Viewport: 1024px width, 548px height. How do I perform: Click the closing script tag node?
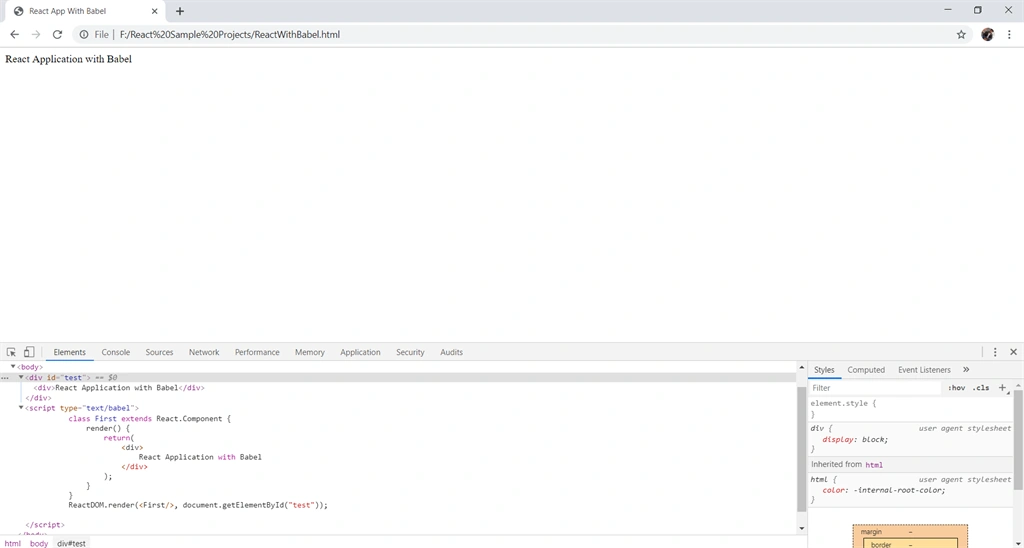click(x=45, y=524)
